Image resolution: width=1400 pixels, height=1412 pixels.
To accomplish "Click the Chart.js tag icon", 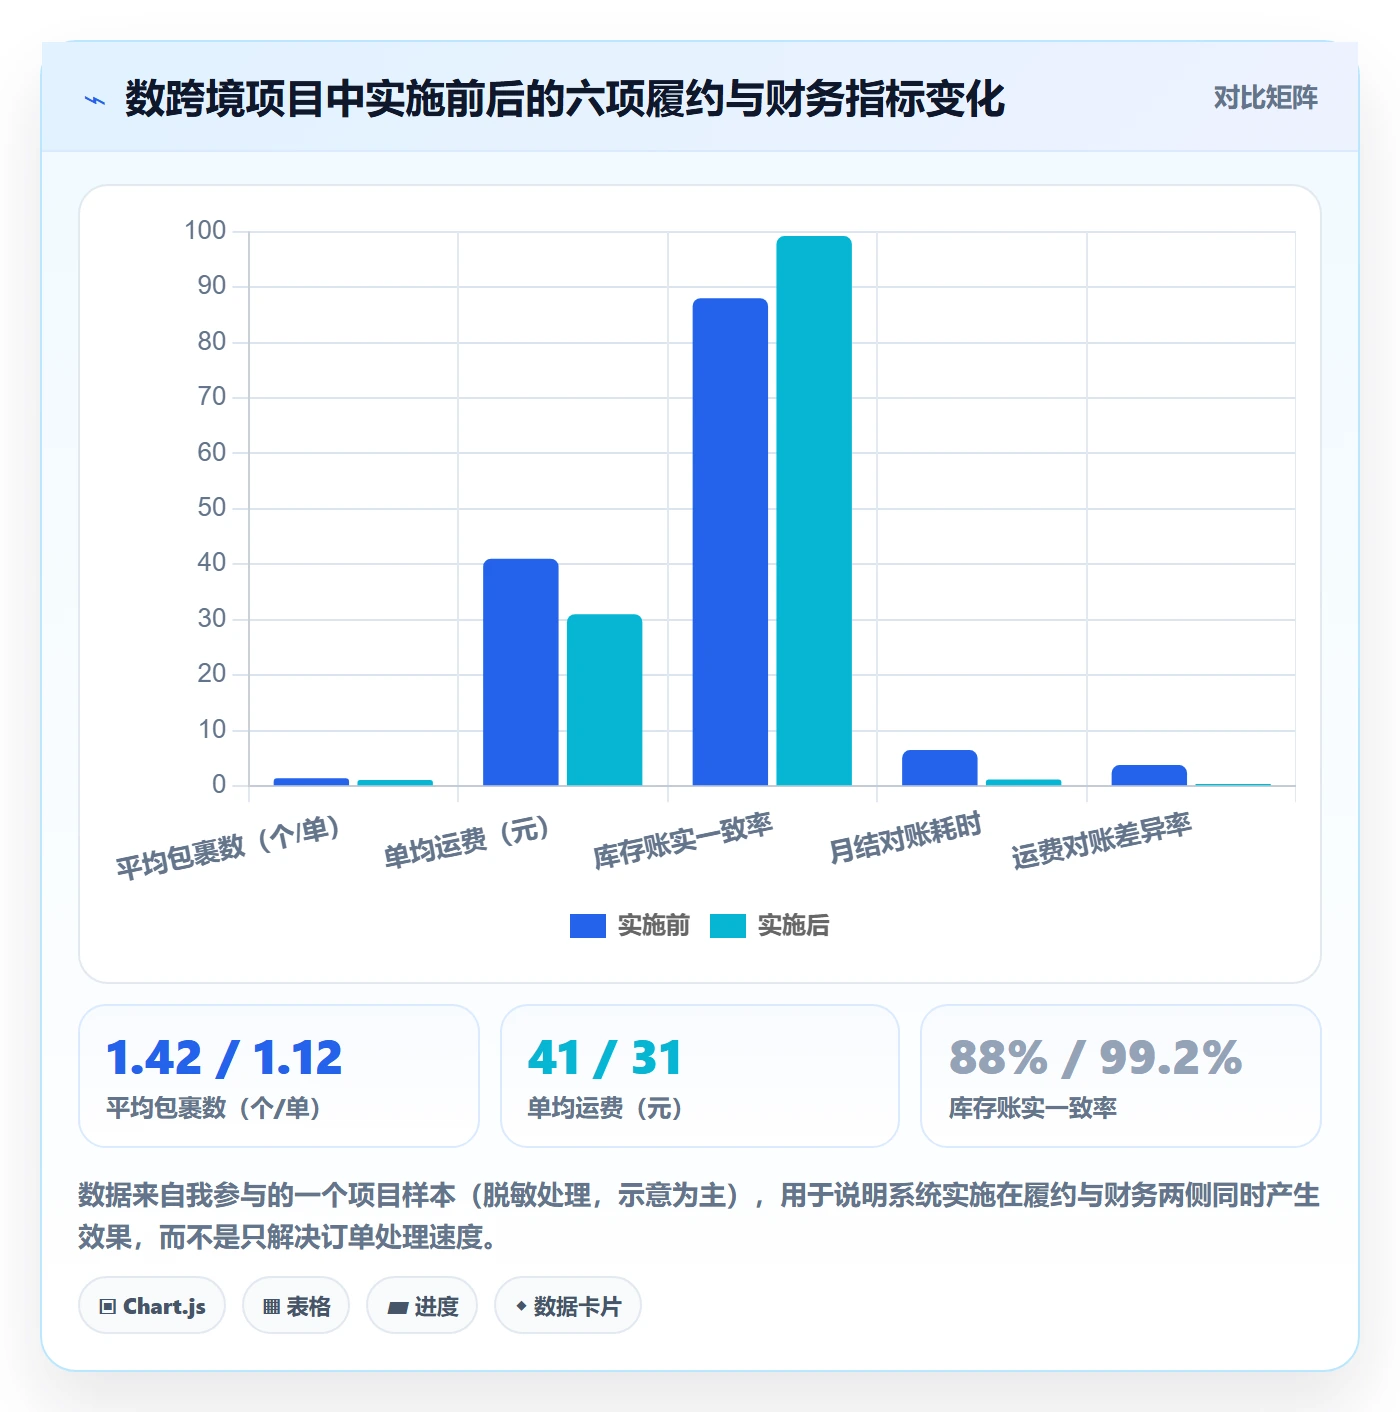I will coord(108,1306).
